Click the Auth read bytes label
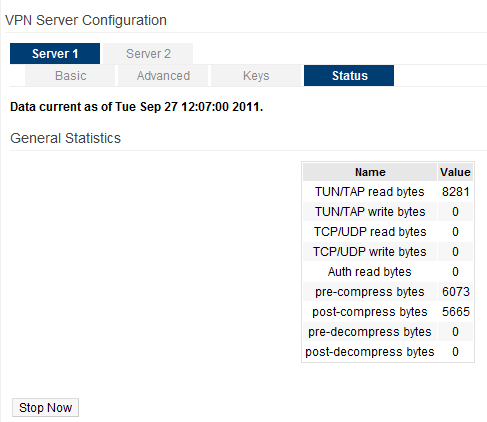 (370, 272)
